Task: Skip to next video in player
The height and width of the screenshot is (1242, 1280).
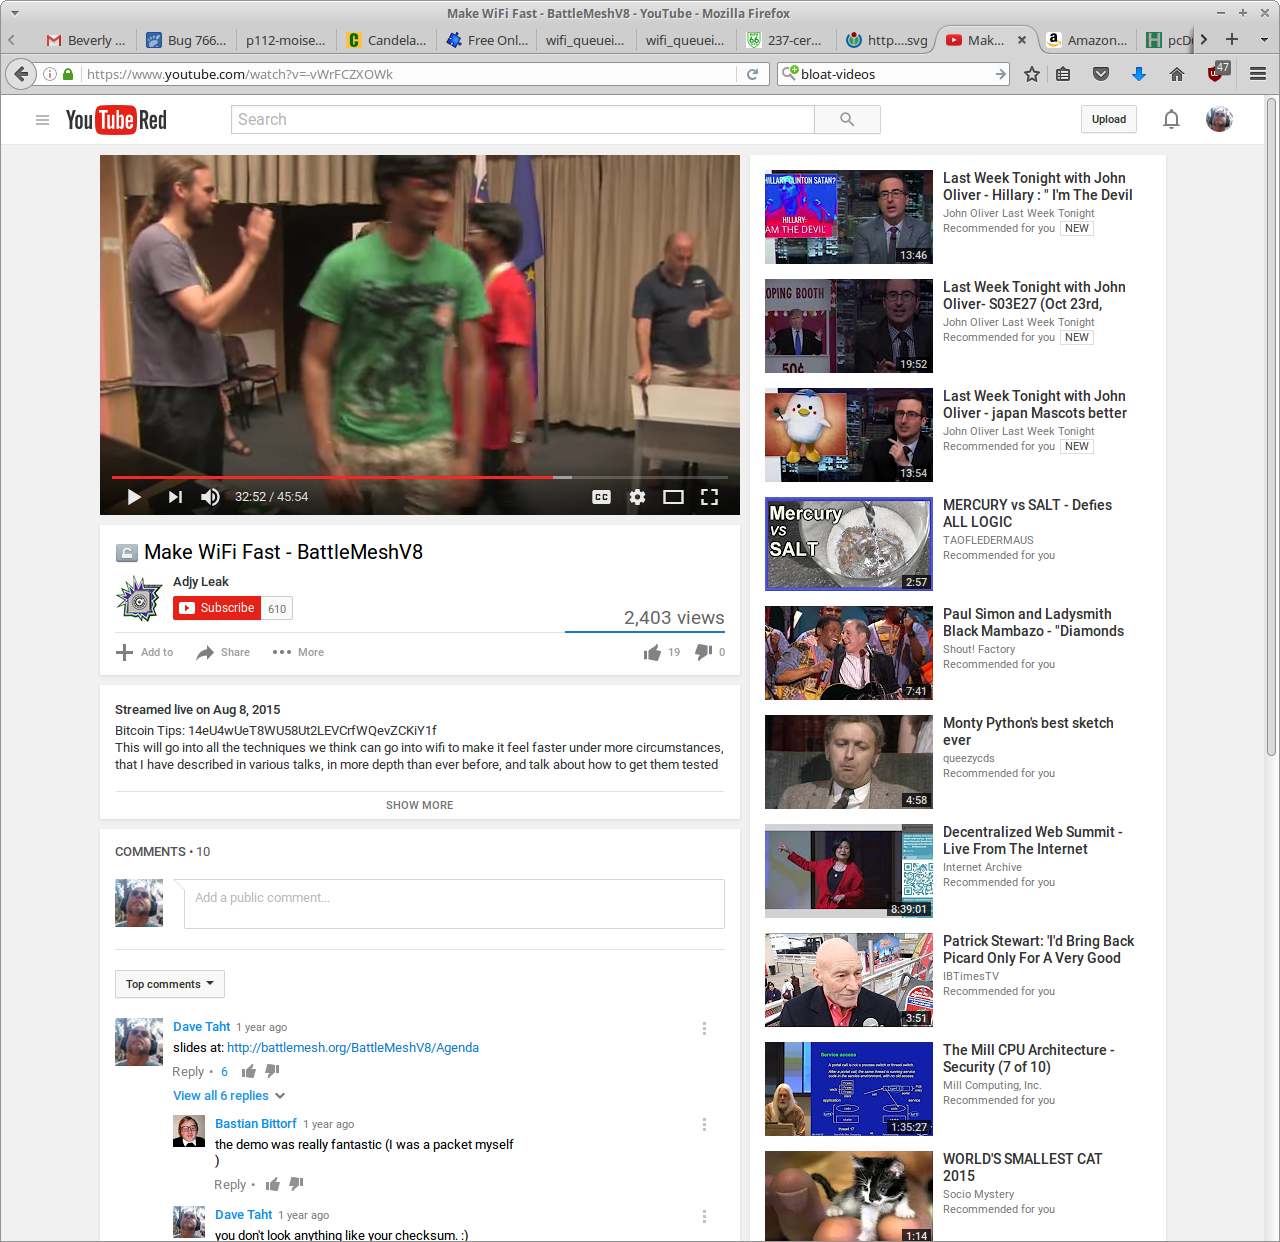Action: 175,497
